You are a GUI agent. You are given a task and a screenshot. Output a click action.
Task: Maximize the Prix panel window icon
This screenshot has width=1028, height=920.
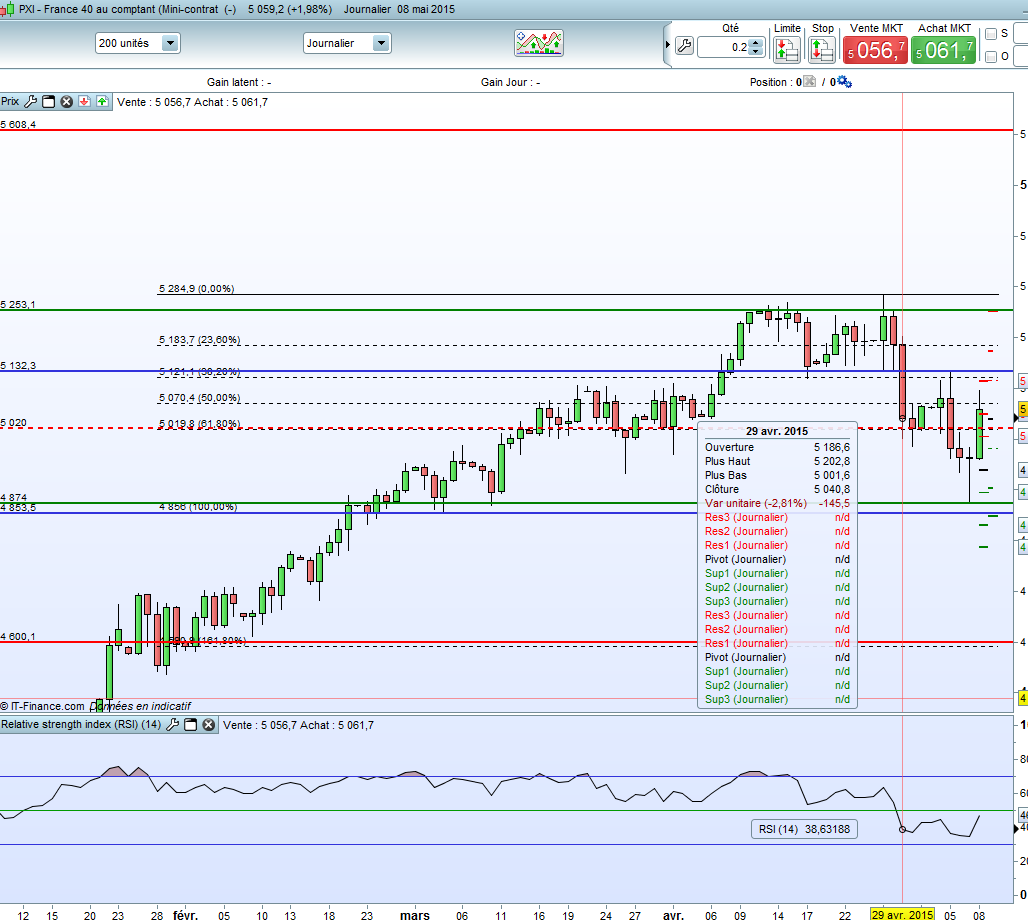tap(49, 102)
